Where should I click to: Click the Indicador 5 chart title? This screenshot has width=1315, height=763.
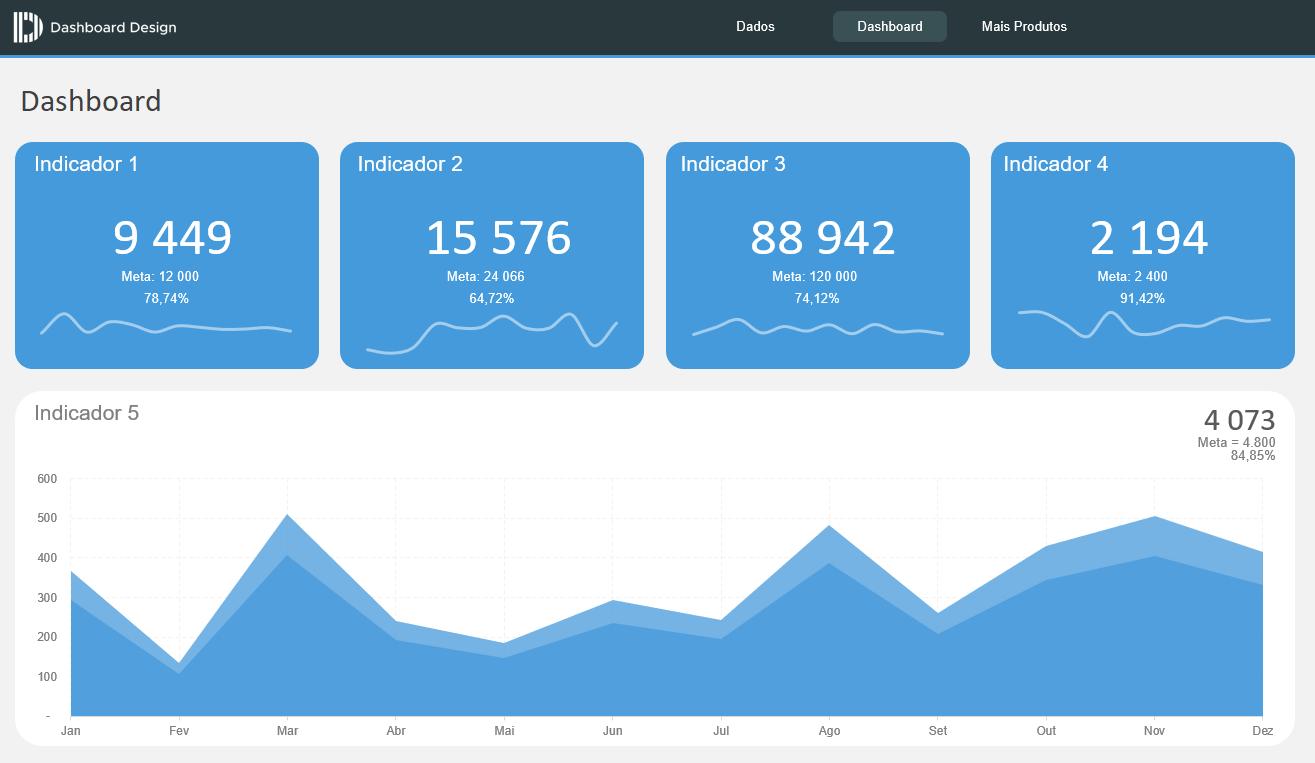(x=87, y=413)
